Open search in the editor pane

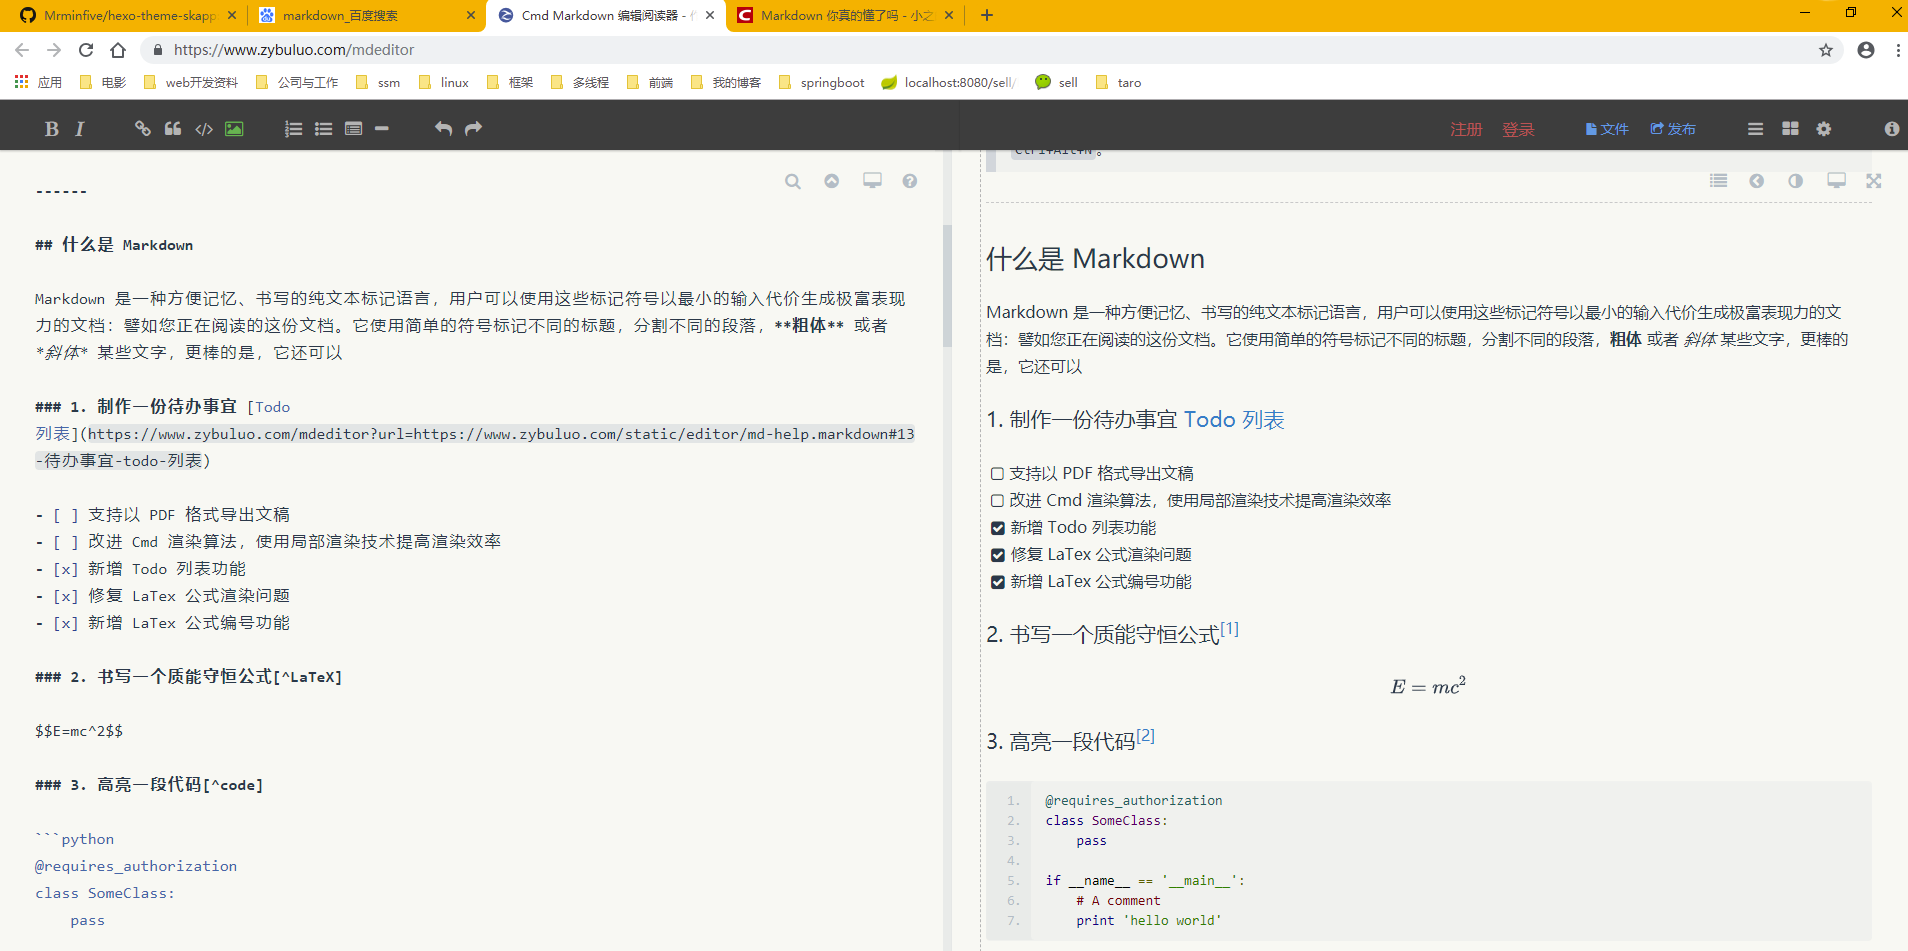click(793, 181)
